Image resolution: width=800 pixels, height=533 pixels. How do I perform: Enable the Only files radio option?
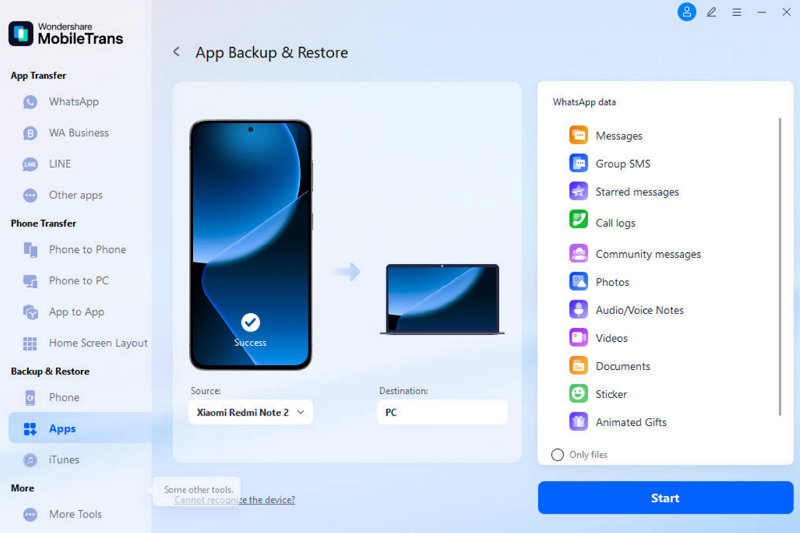point(558,455)
